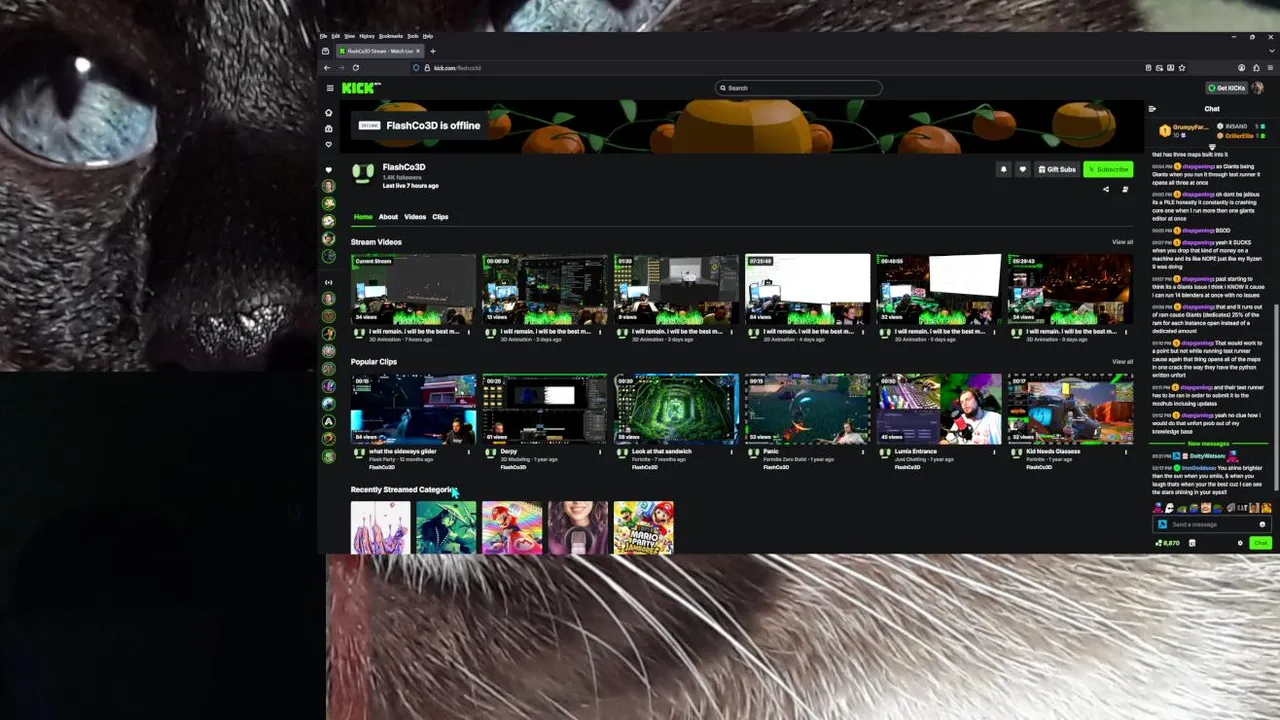Image resolution: width=1280 pixels, height=720 pixels.
Task: View all Popular Clips
Action: 1122,362
